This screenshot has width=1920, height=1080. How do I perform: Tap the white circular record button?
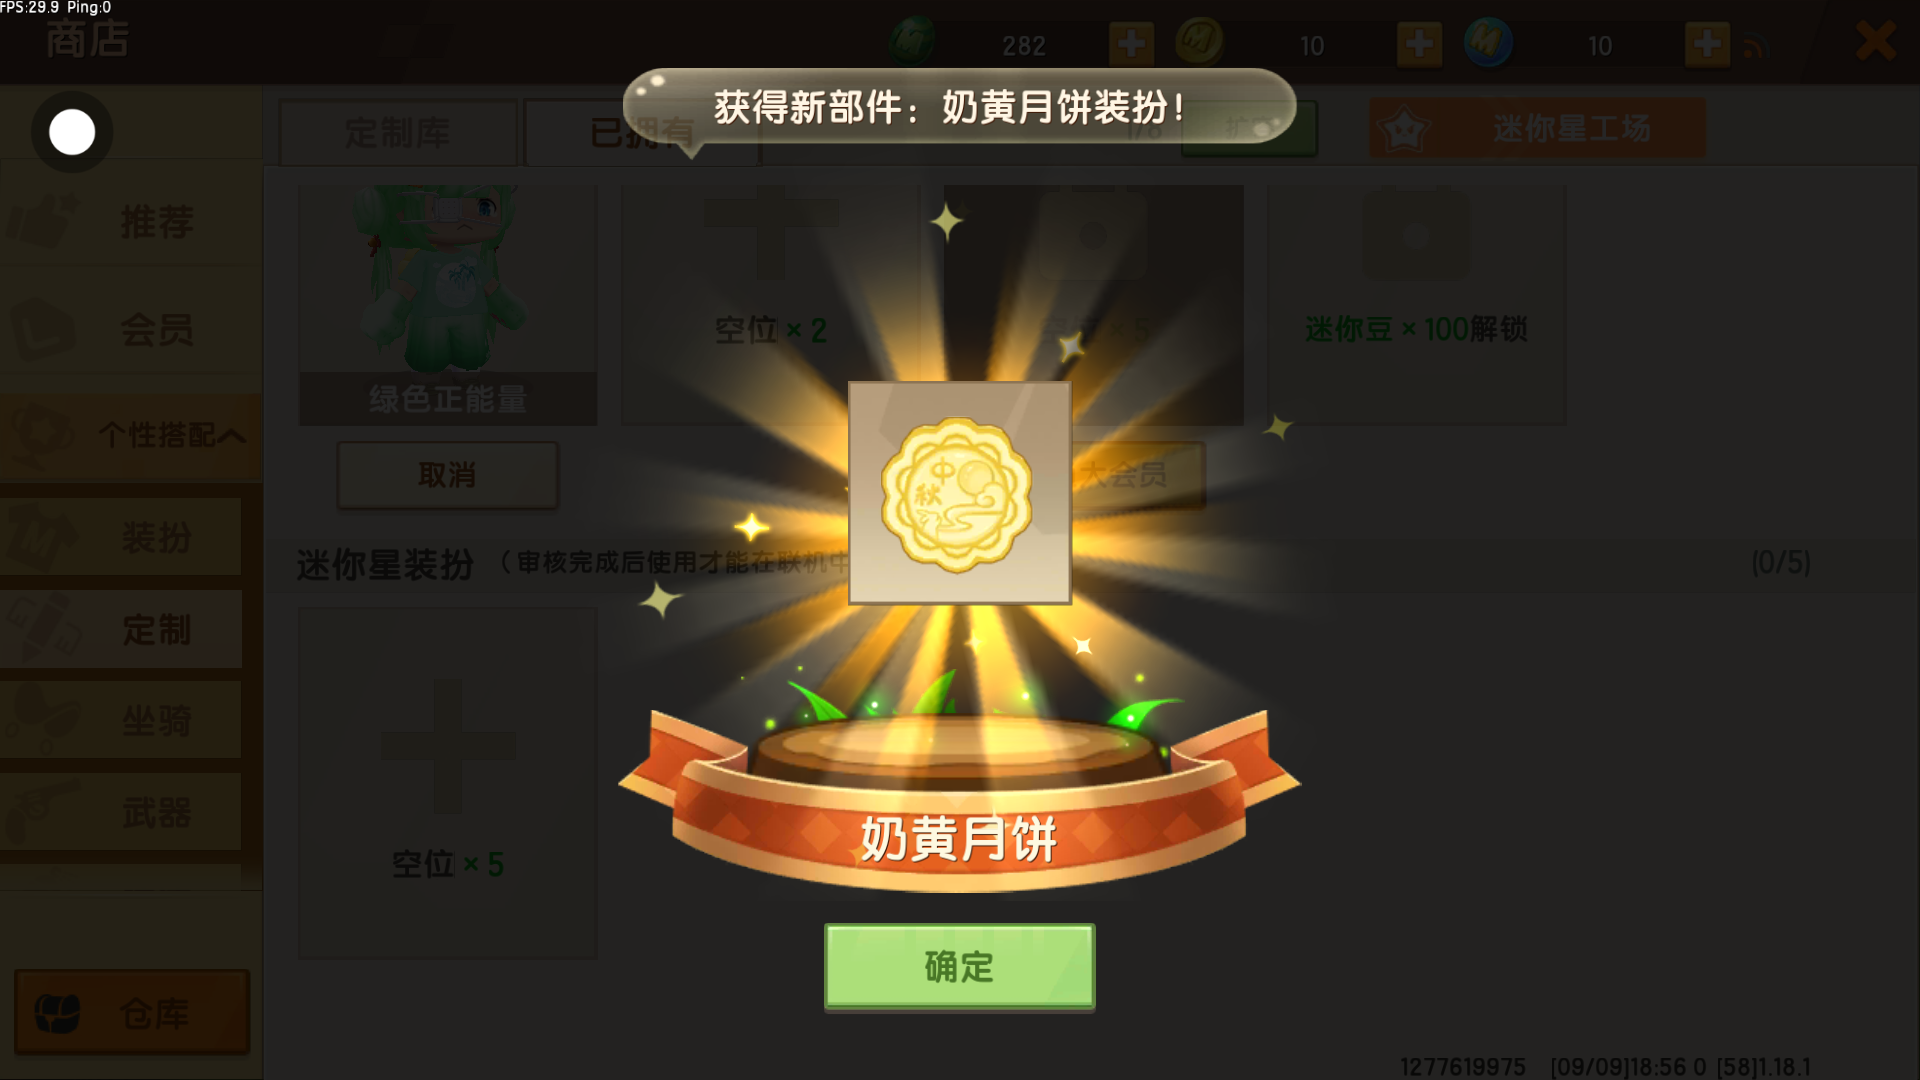click(x=72, y=132)
